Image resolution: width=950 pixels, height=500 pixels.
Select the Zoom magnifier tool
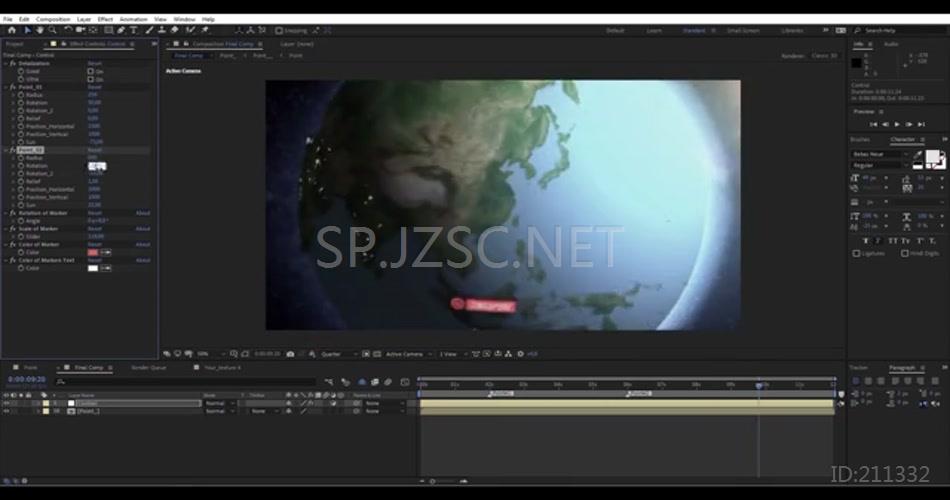tap(52, 30)
